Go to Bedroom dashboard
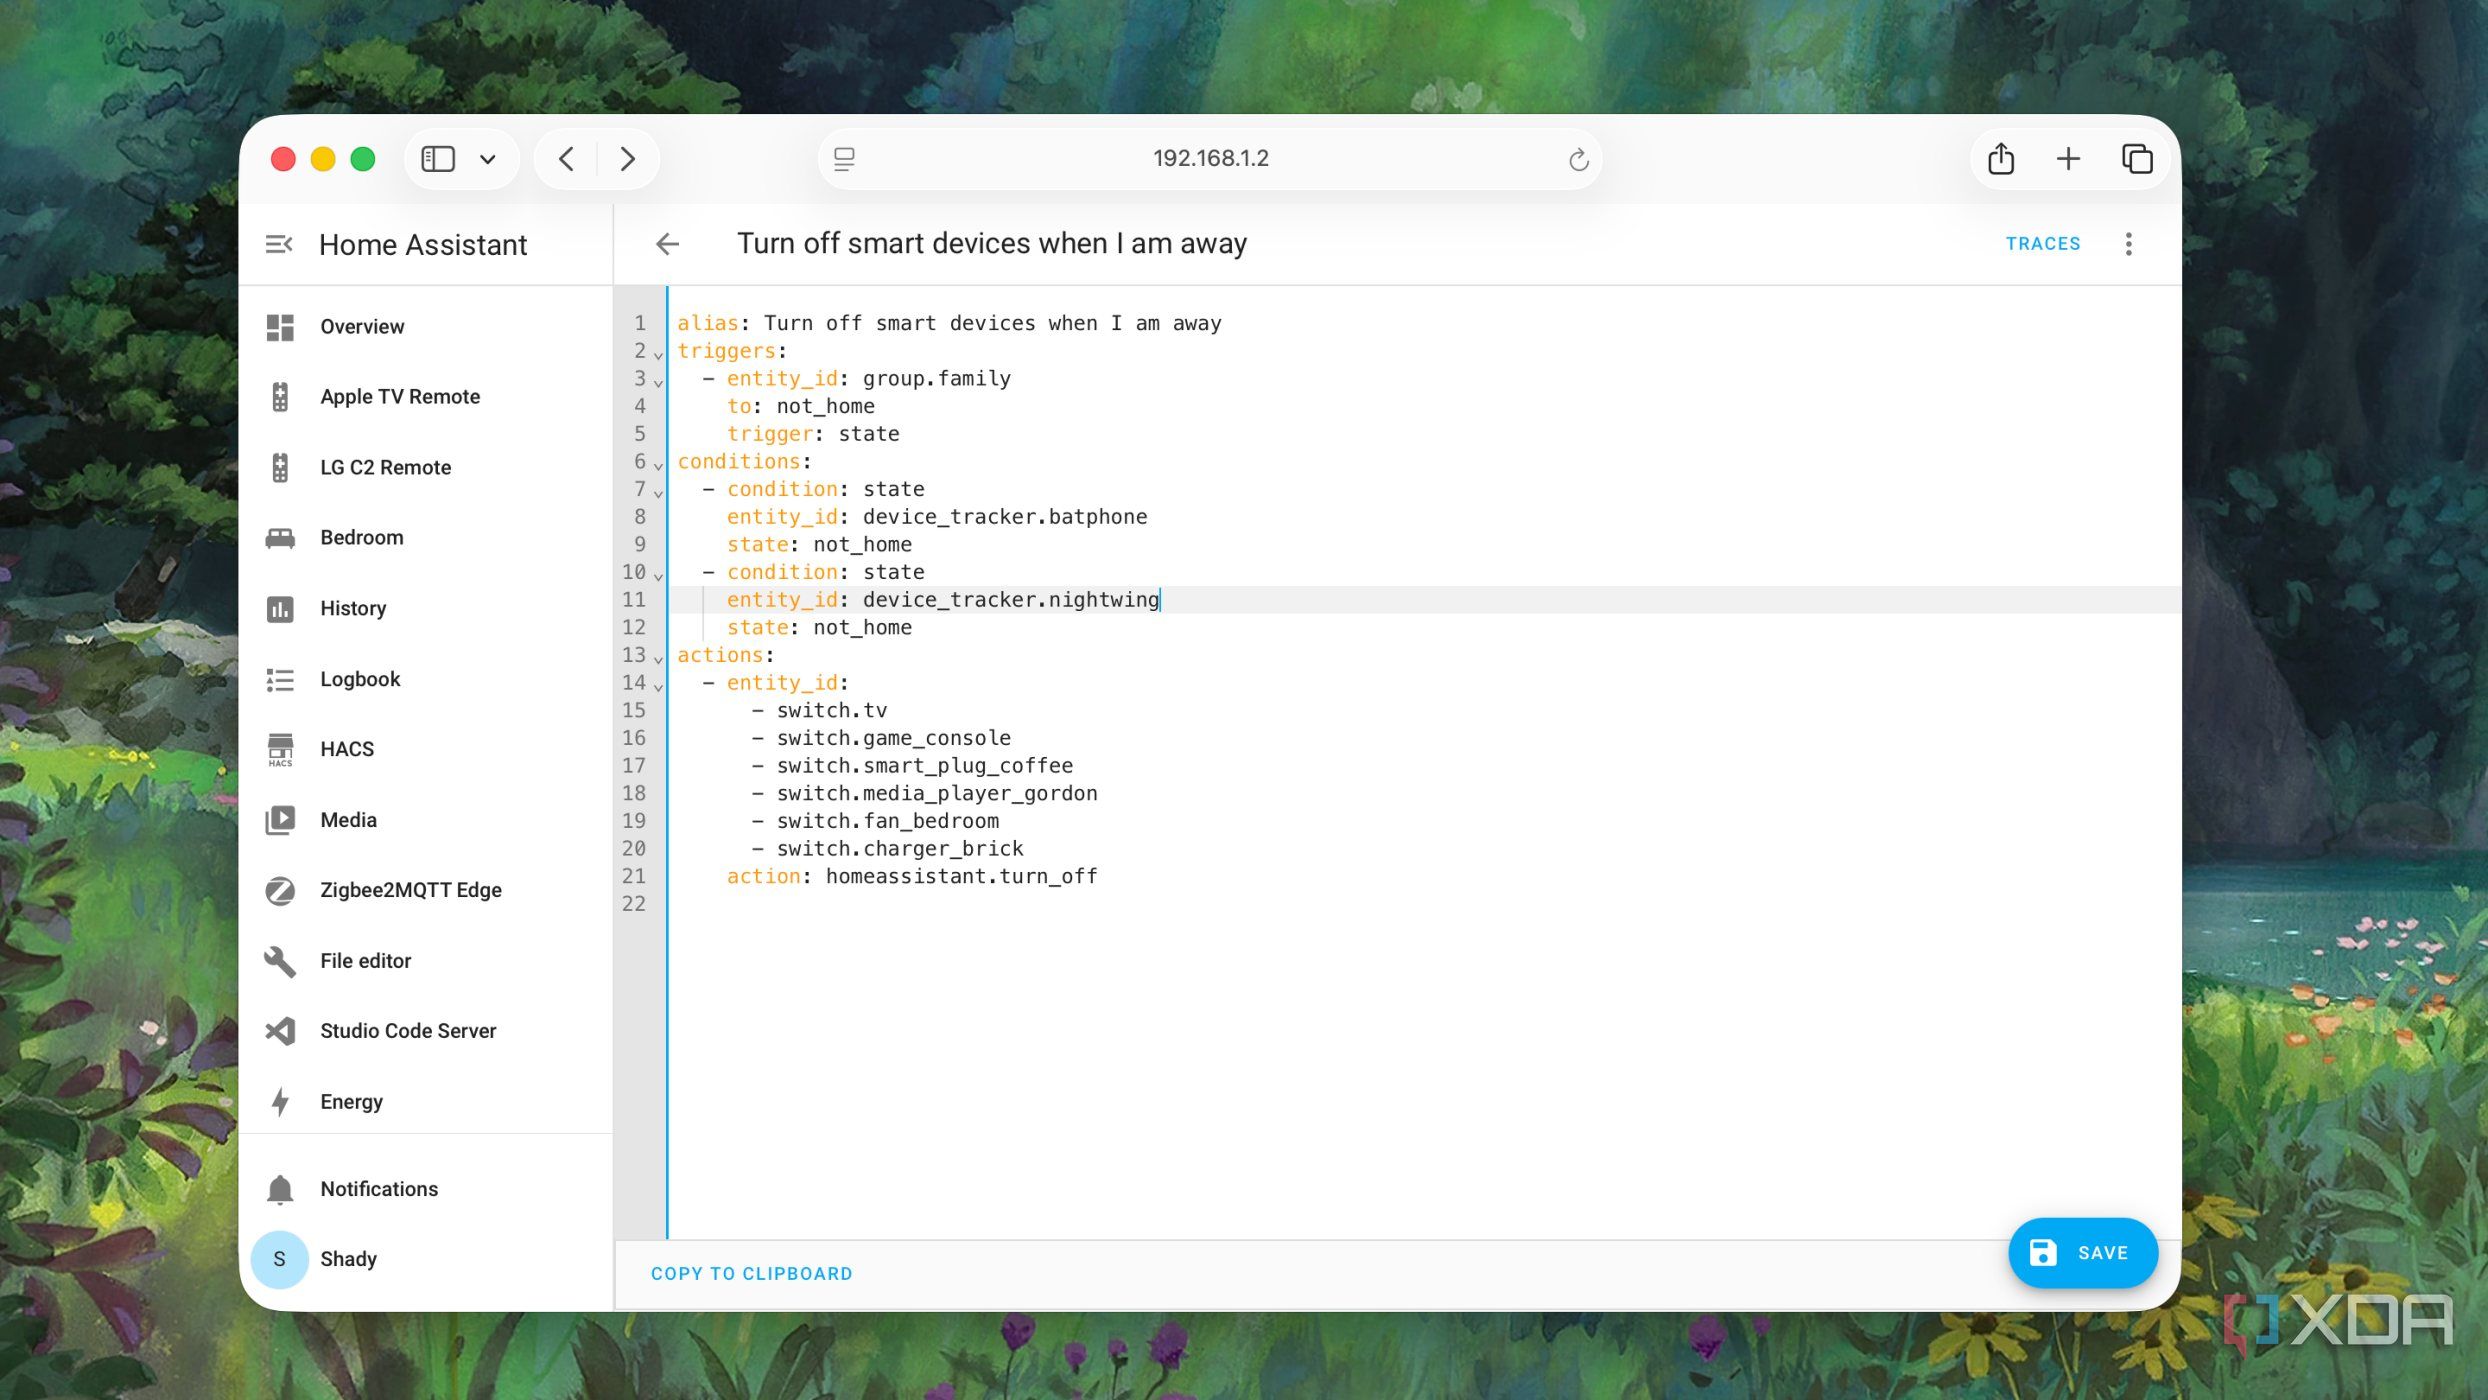 (426, 538)
